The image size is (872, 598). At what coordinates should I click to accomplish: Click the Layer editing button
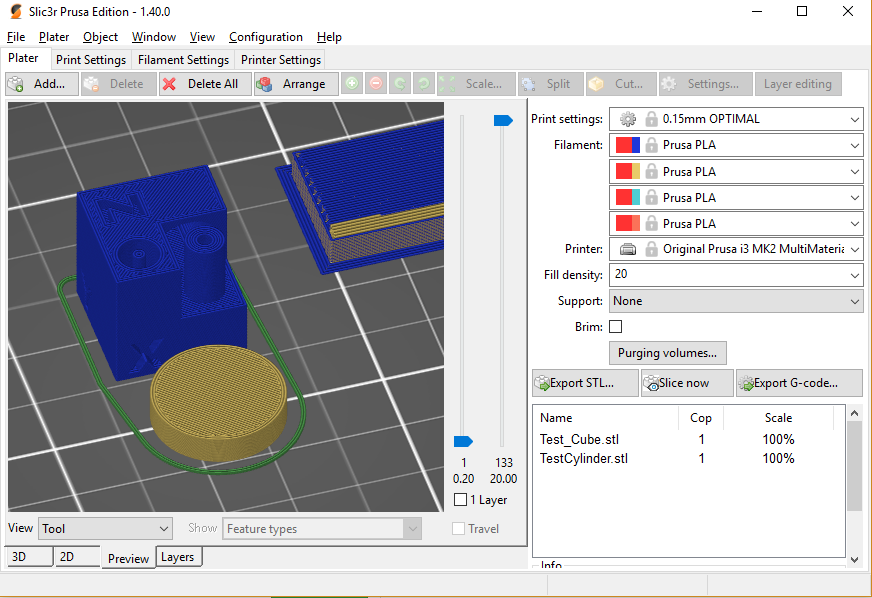click(x=798, y=84)
